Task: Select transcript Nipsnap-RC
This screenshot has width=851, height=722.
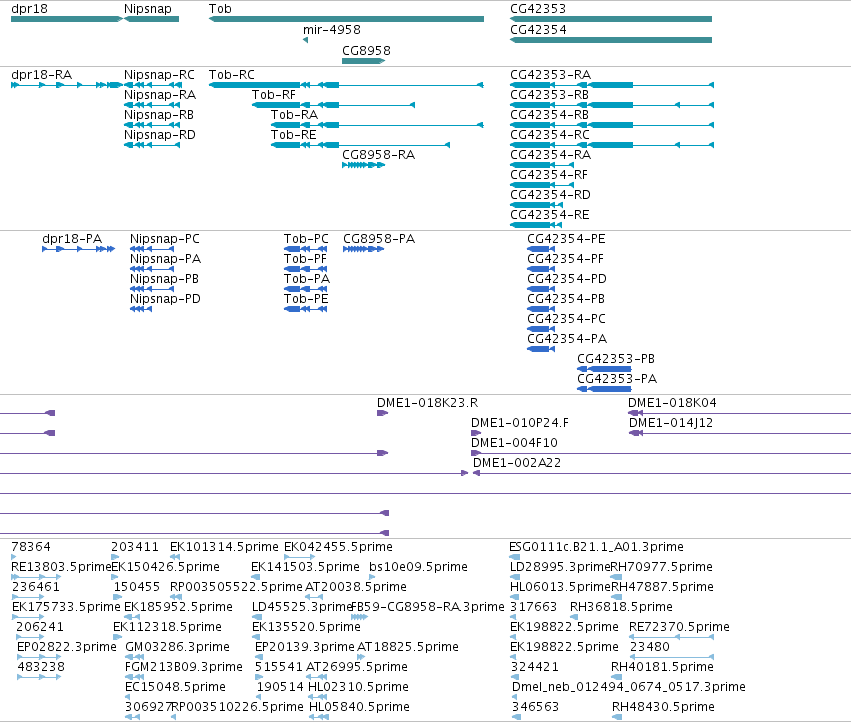Action: click(x=152, y=85)
